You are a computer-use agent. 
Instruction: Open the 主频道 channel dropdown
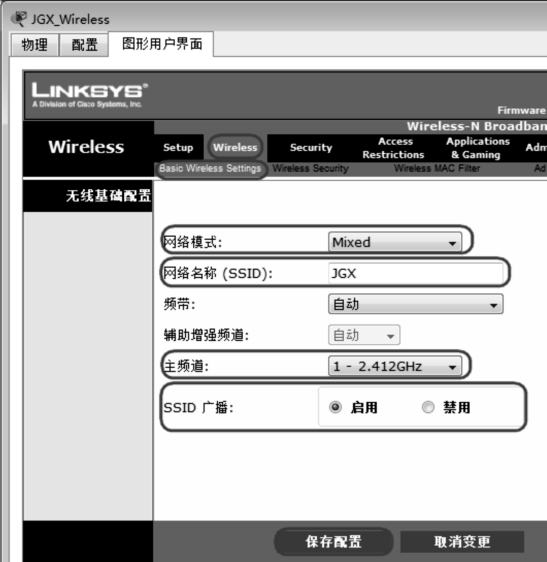tap(395, 366)
